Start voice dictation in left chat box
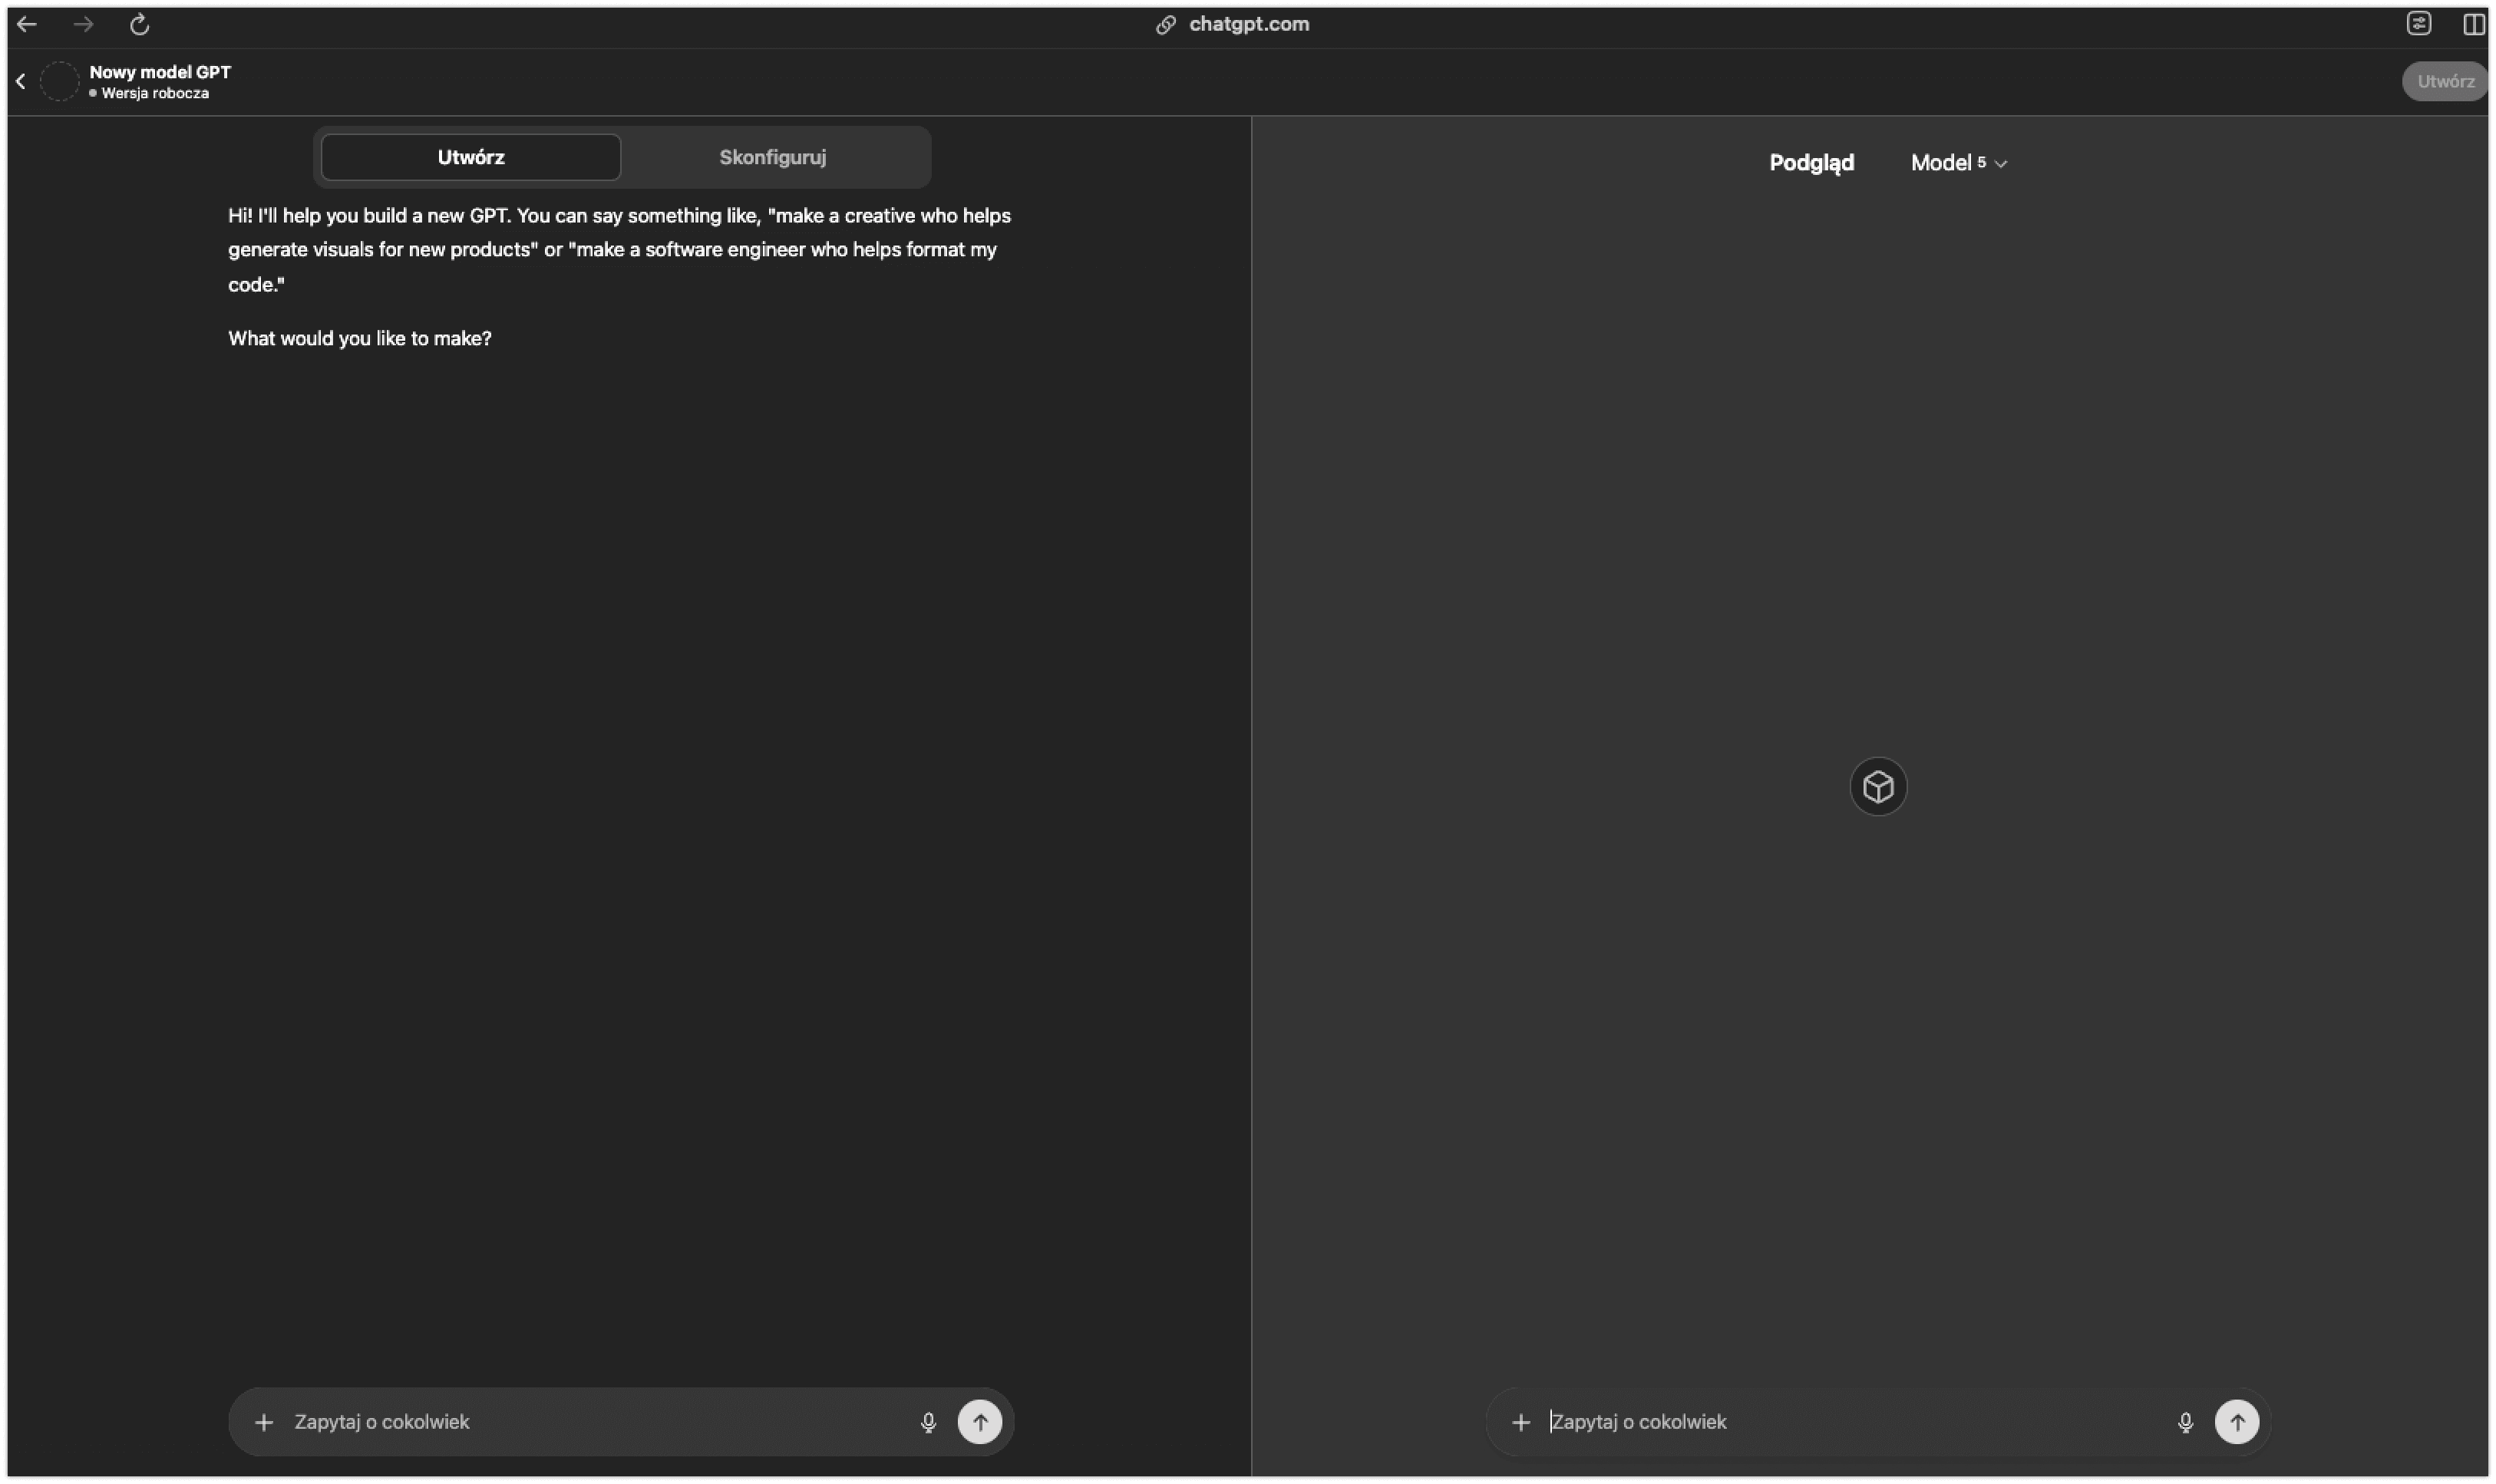2496x1484 pixels. (928, 1422)
